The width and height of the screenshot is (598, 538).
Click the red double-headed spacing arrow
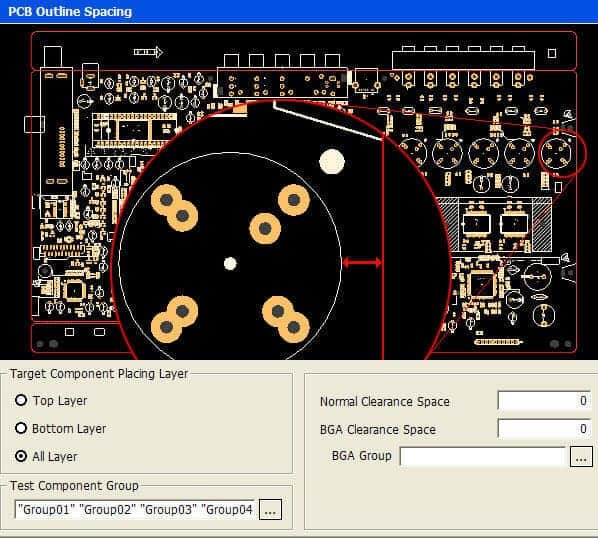(362, 263)
